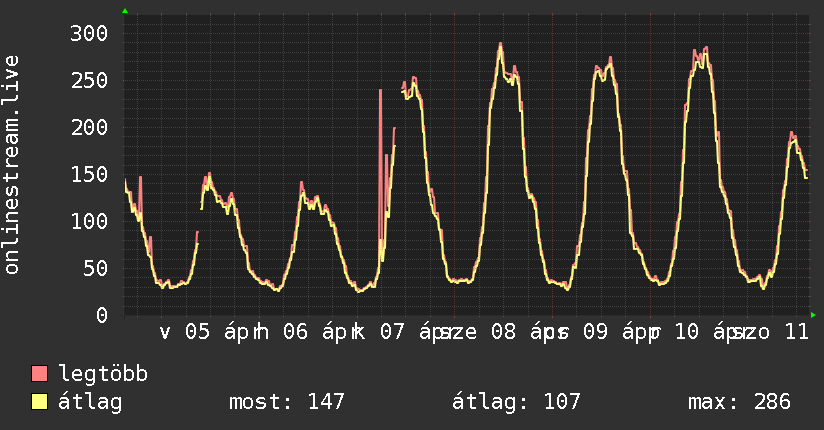
Task: Click the '09' date label on x-axis
Action: click(x=595, y=332)
